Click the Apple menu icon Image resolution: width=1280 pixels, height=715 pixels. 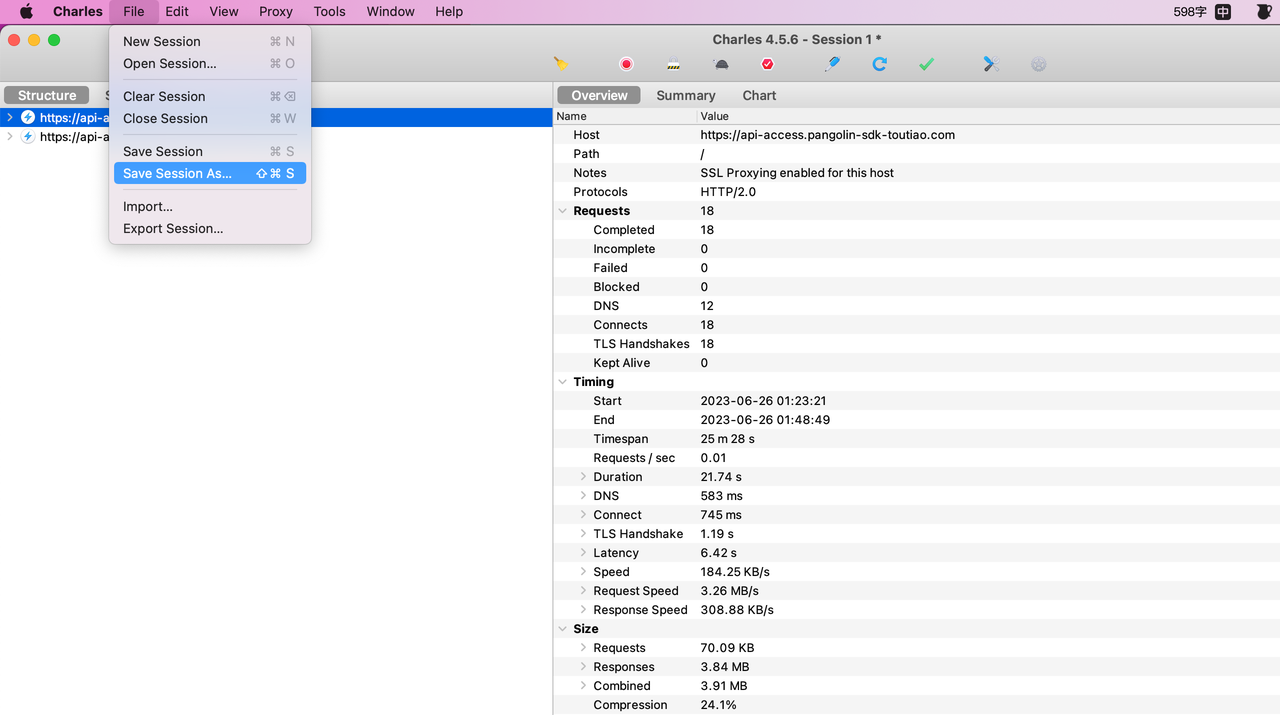tap(27, 12)
